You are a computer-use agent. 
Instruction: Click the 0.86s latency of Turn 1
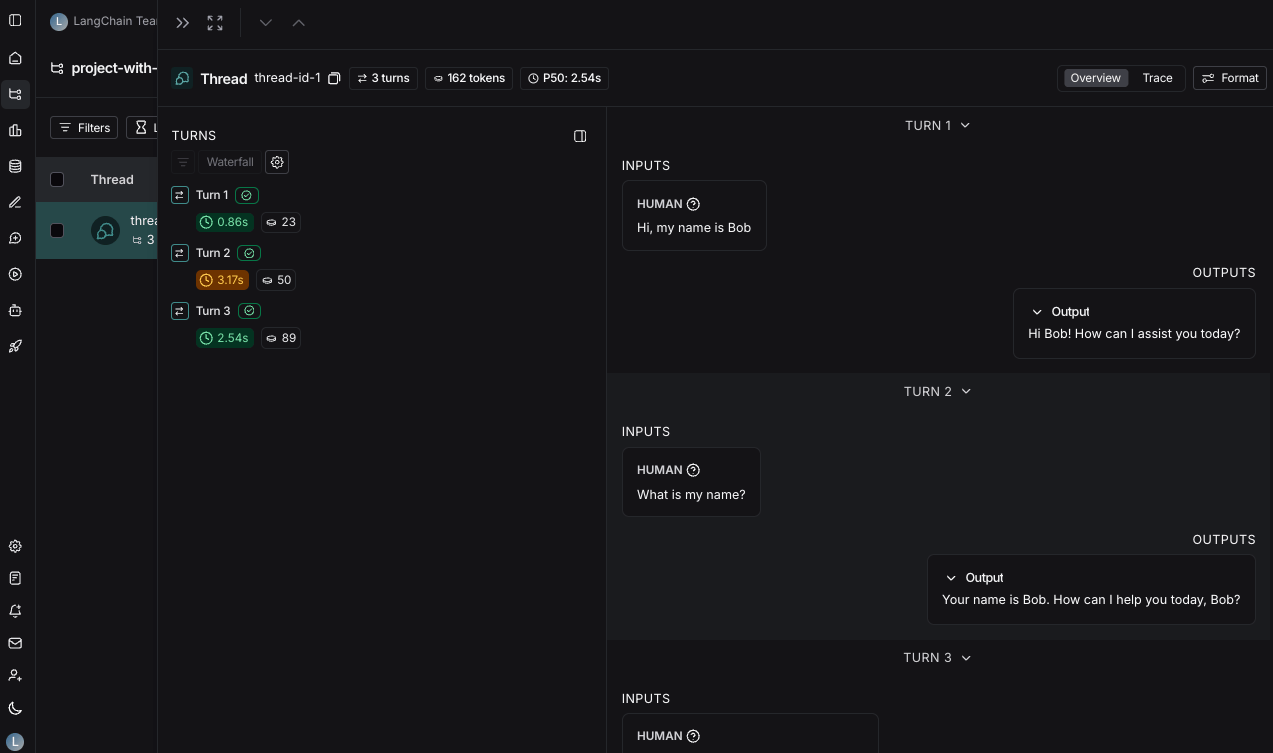pos(225,222)
